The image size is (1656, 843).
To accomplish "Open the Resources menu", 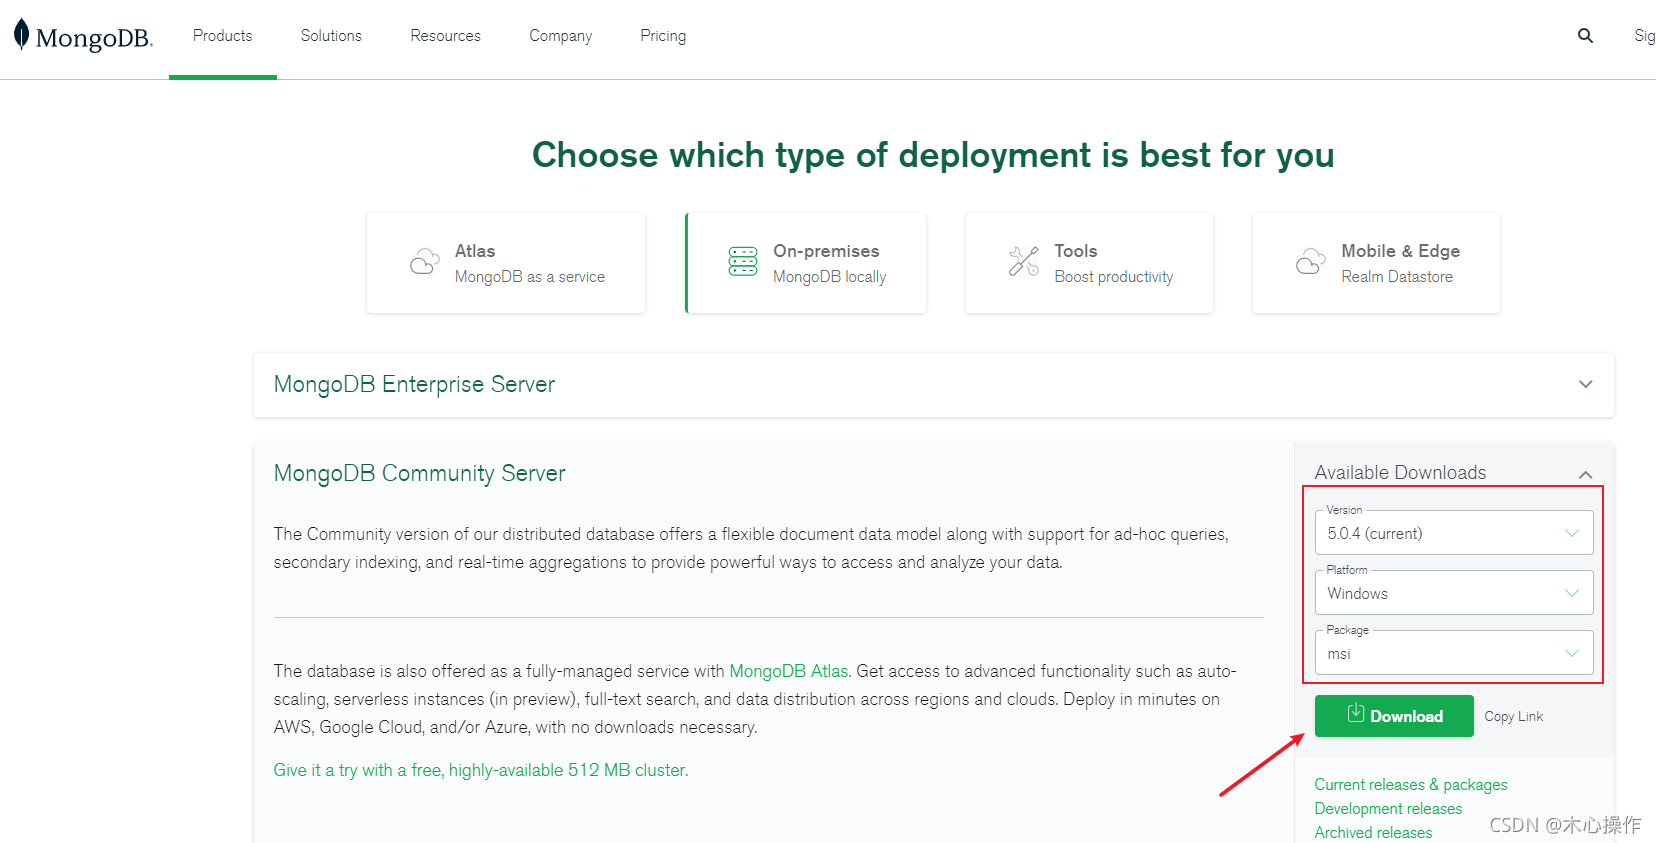I will point(445,36).
